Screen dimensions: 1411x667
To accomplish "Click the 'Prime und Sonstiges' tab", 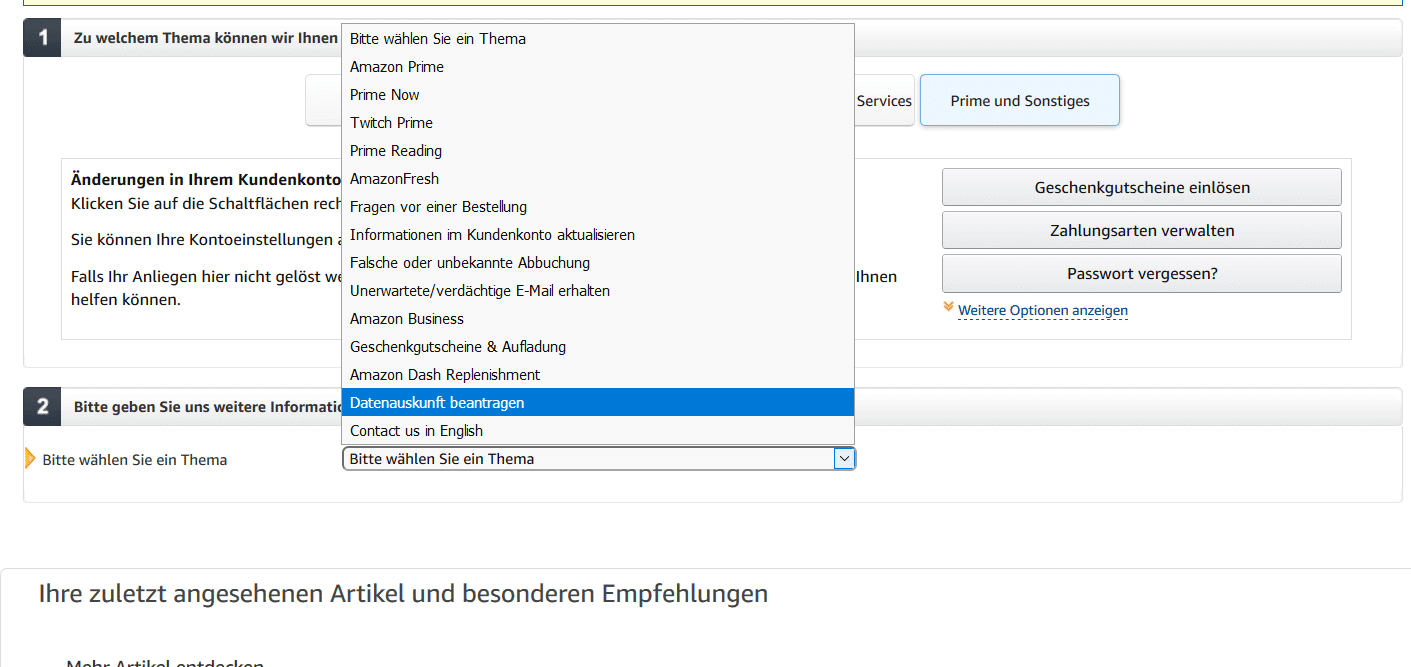I will pos(1019,101).
